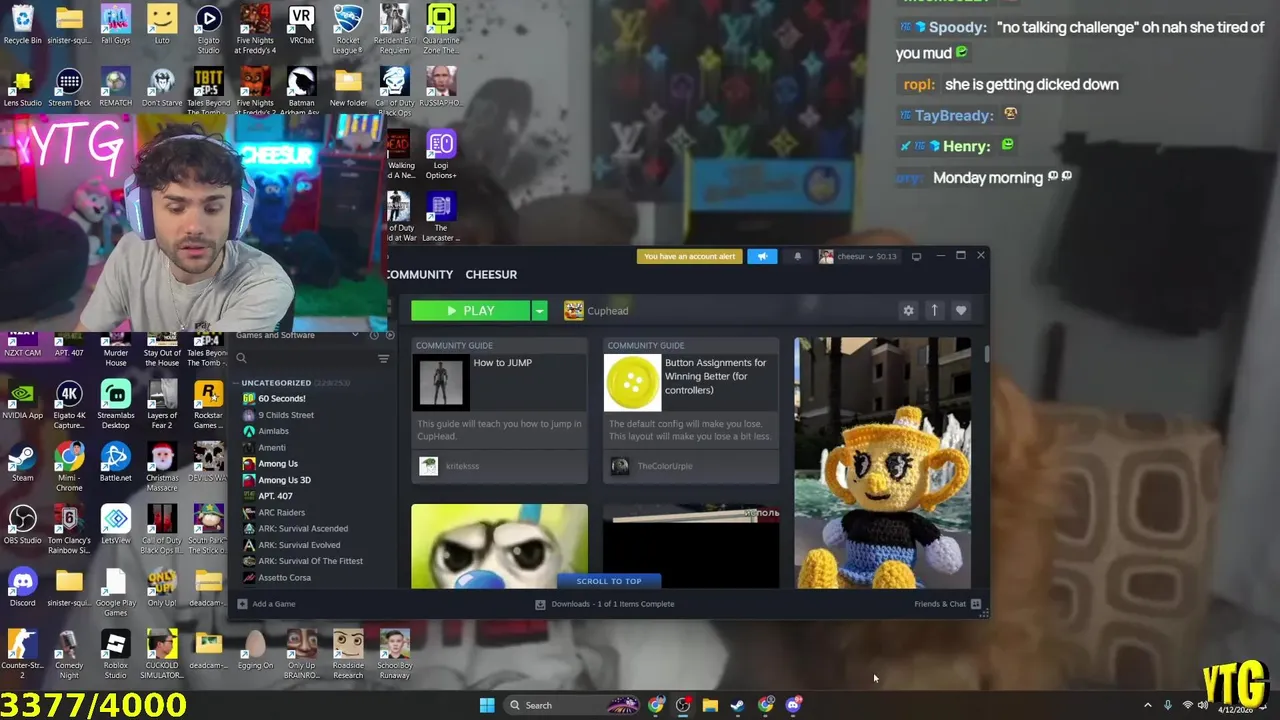Open the COMMUNITY tab in Steam

pyautogui.click(x=420, y=274)
